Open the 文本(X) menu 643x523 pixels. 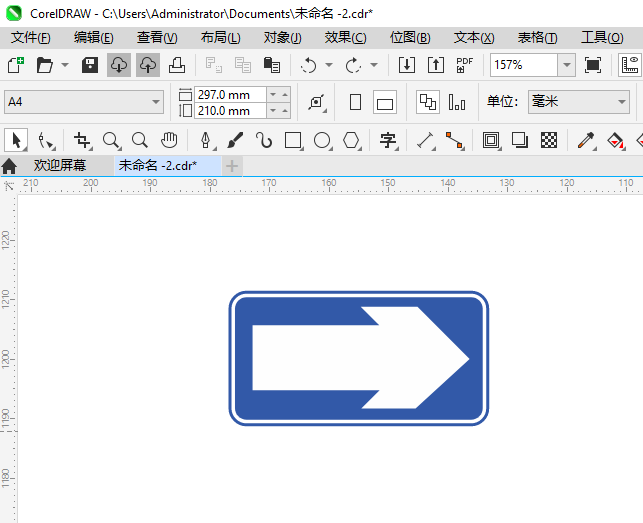click(x=474, y=38)
